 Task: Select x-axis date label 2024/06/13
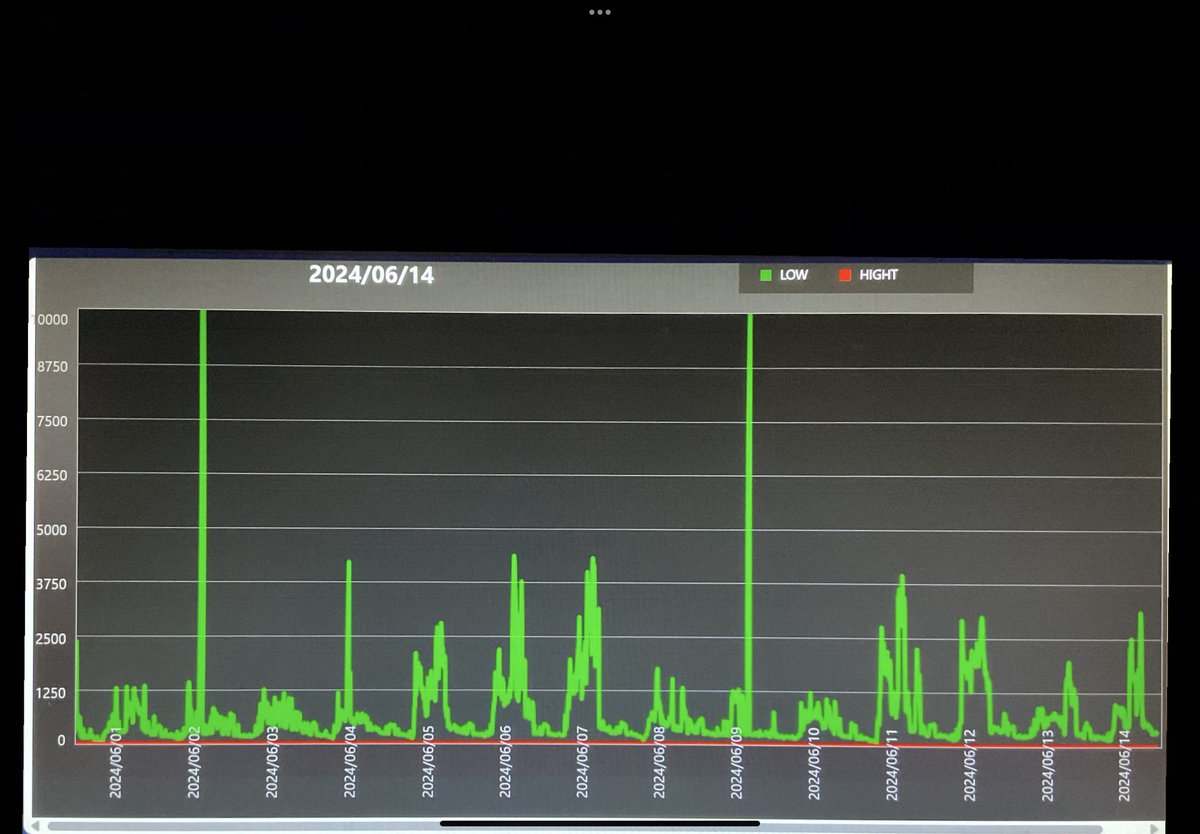tap(1047, 765)
